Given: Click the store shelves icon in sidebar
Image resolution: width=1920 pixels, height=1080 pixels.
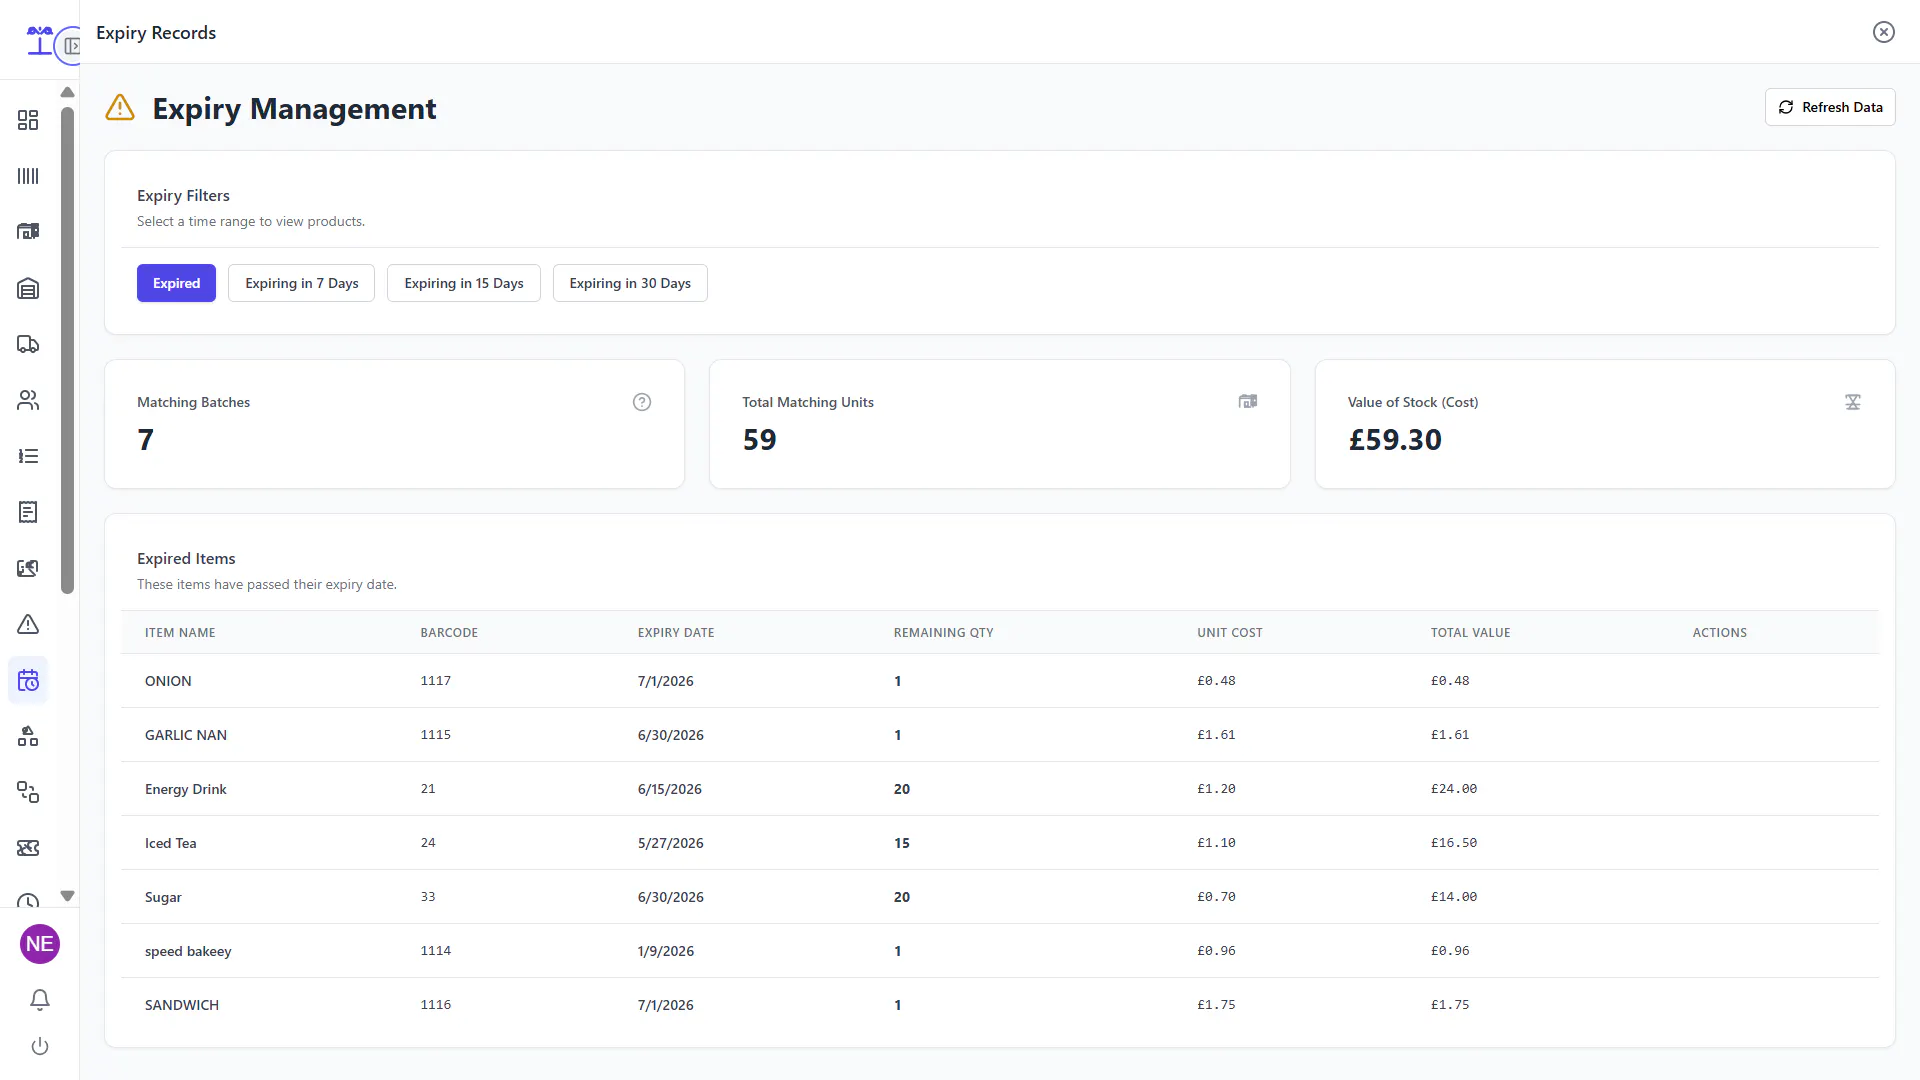Looking at the screenshot, I should (x=28, y=232).
